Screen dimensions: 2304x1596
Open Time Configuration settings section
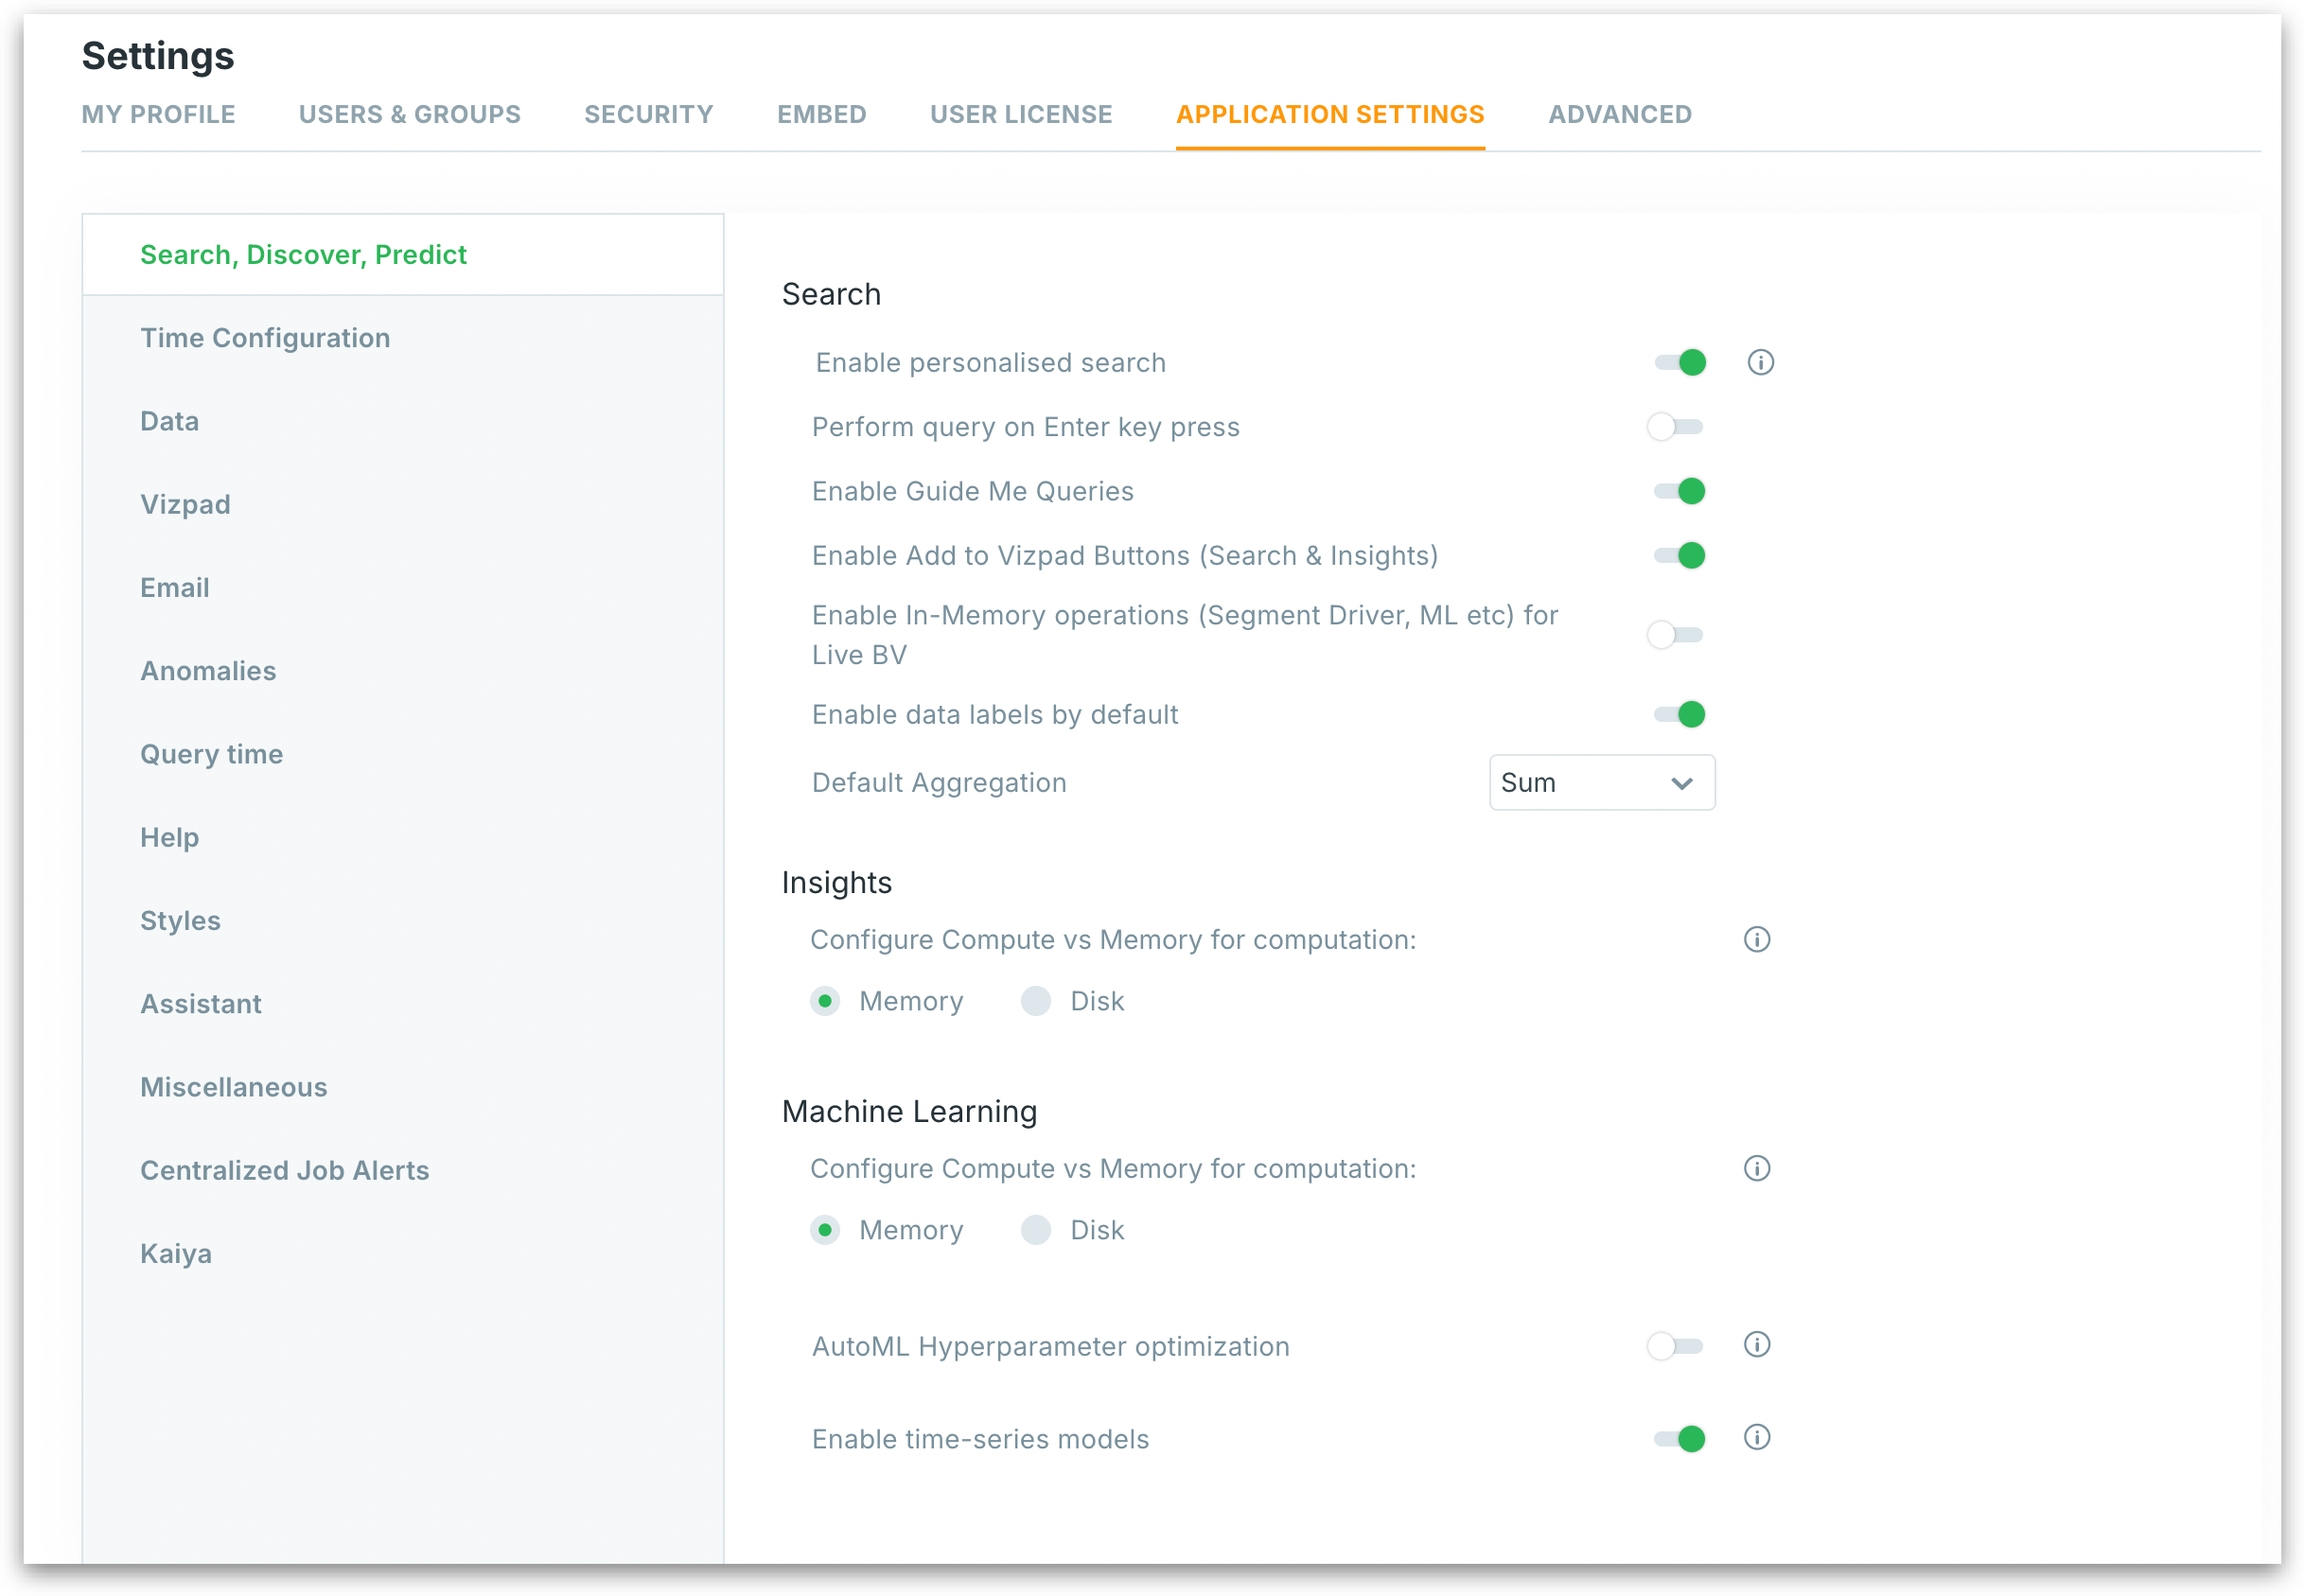pyautogui.click(x=265, y=338)
